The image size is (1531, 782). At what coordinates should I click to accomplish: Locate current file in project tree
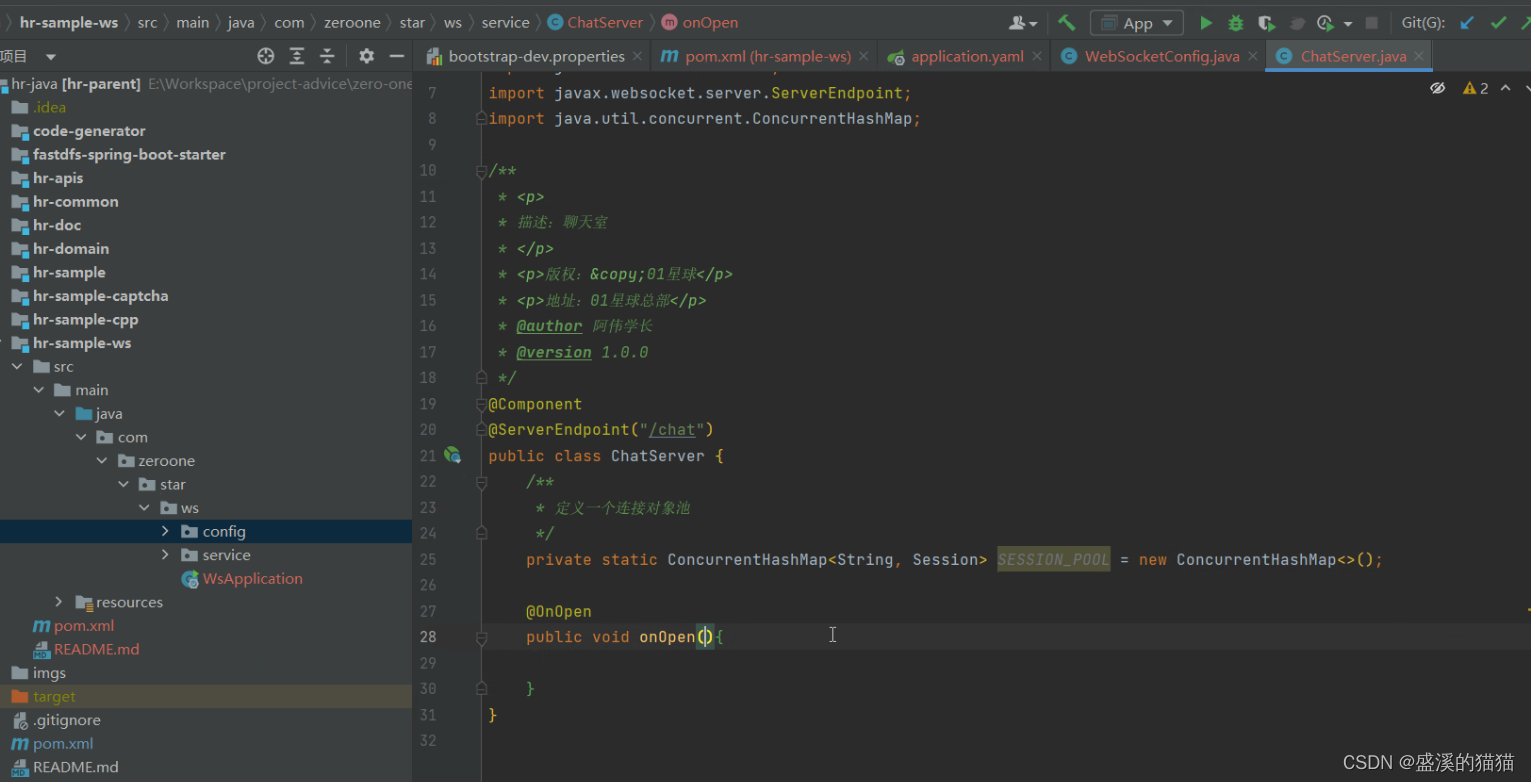click(265, 56)
